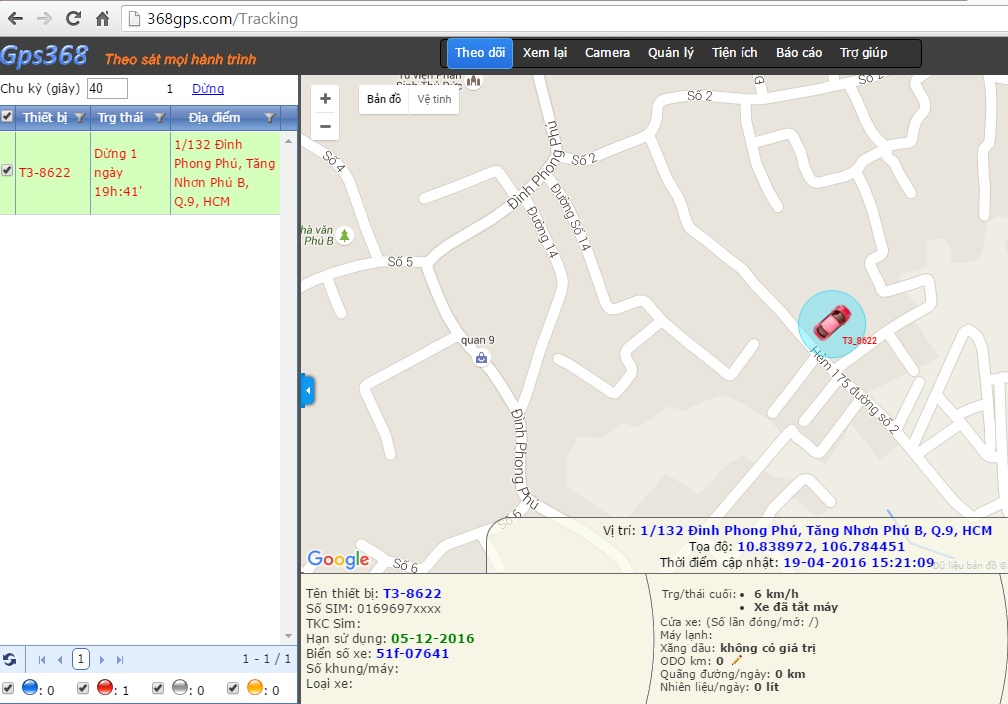Click the address cell '1/132 Đình Phong Phú'
1008x704 pixels.
pos(225,173)
